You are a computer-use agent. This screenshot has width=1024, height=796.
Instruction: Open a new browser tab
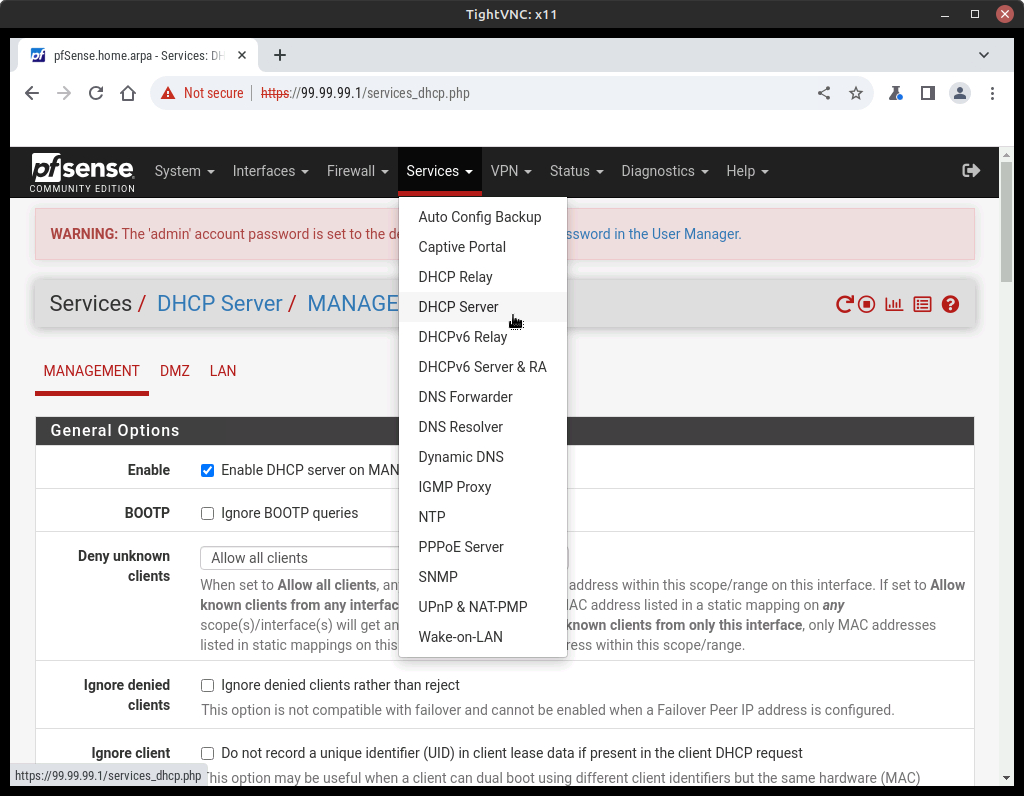tap(280, 56)
